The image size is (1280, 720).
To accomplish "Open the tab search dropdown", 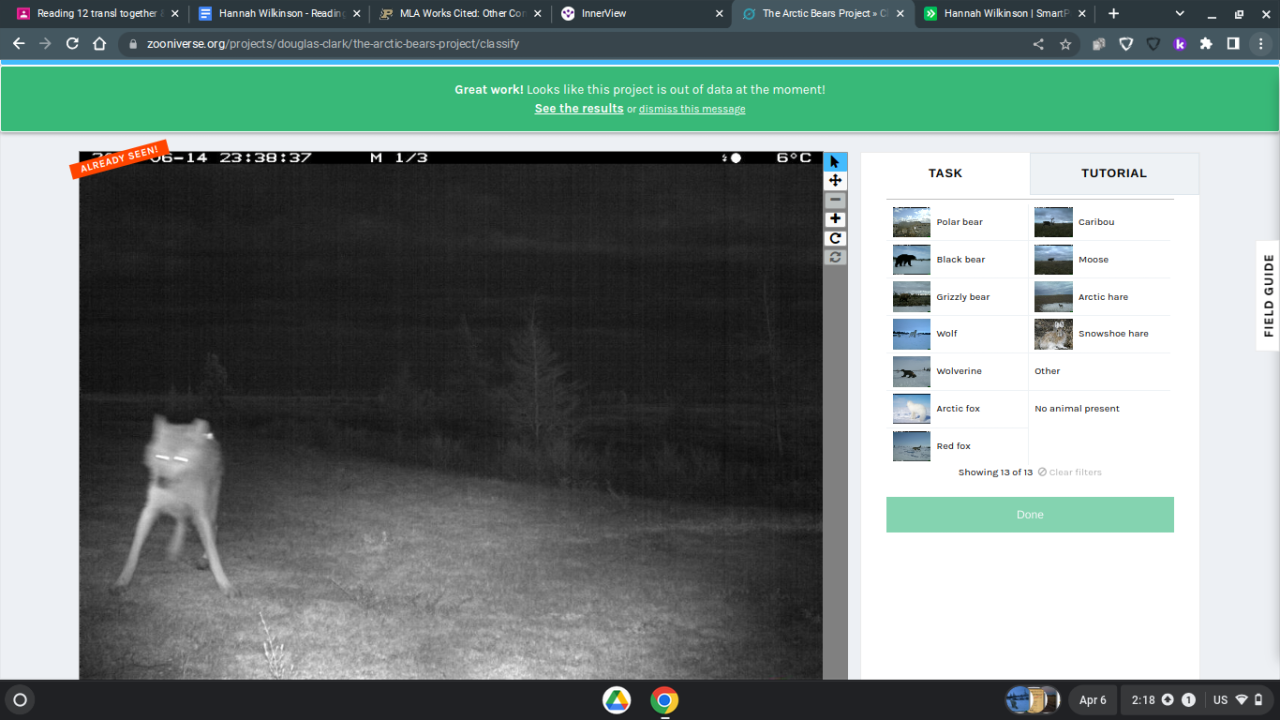I will pos(1180,14).
